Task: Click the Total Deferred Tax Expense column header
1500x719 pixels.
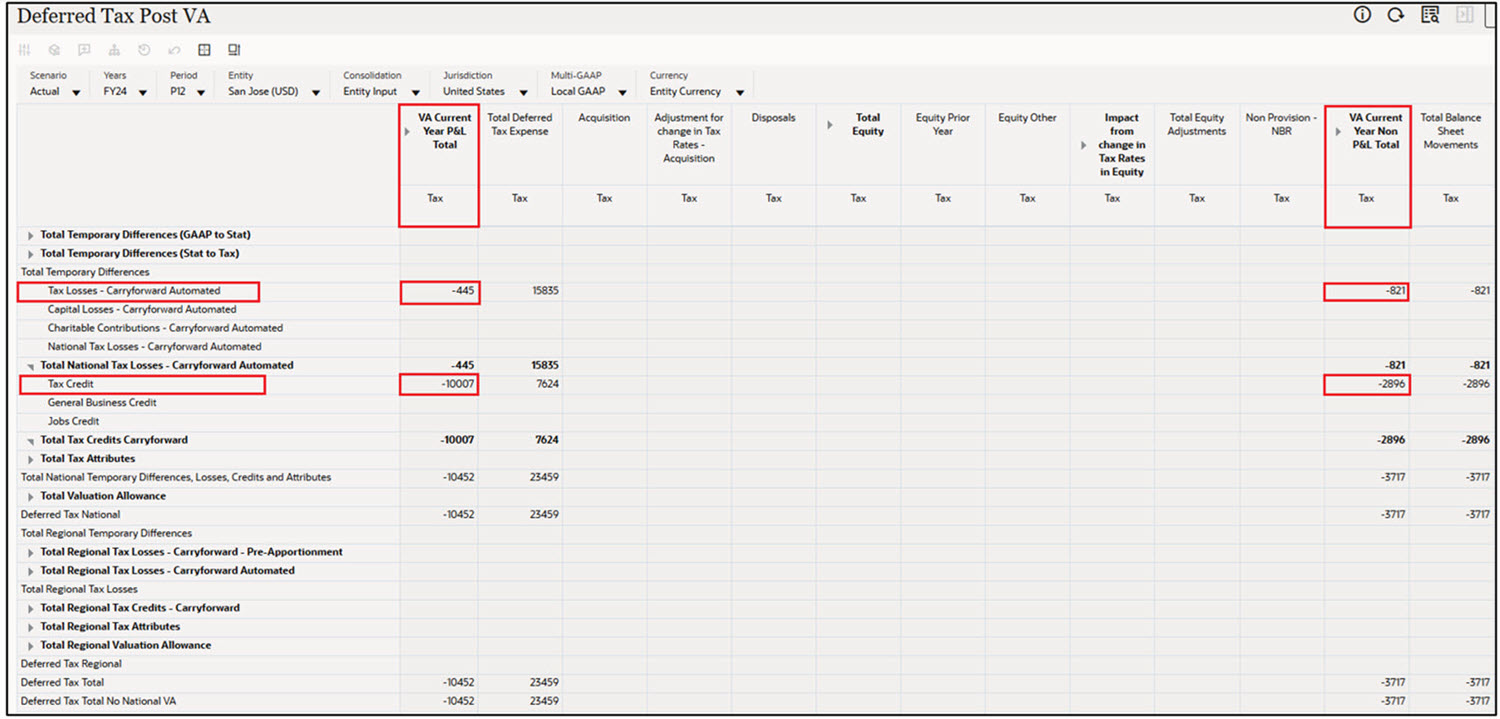Action: pyautogui.click(x=520, y=124)
